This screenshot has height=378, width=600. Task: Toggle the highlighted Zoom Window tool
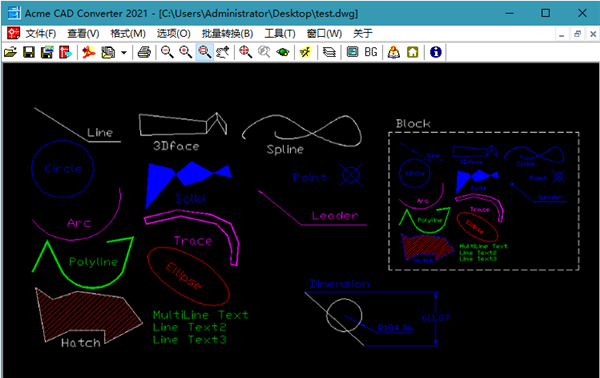pyautogui.click(x=204, y=52)
